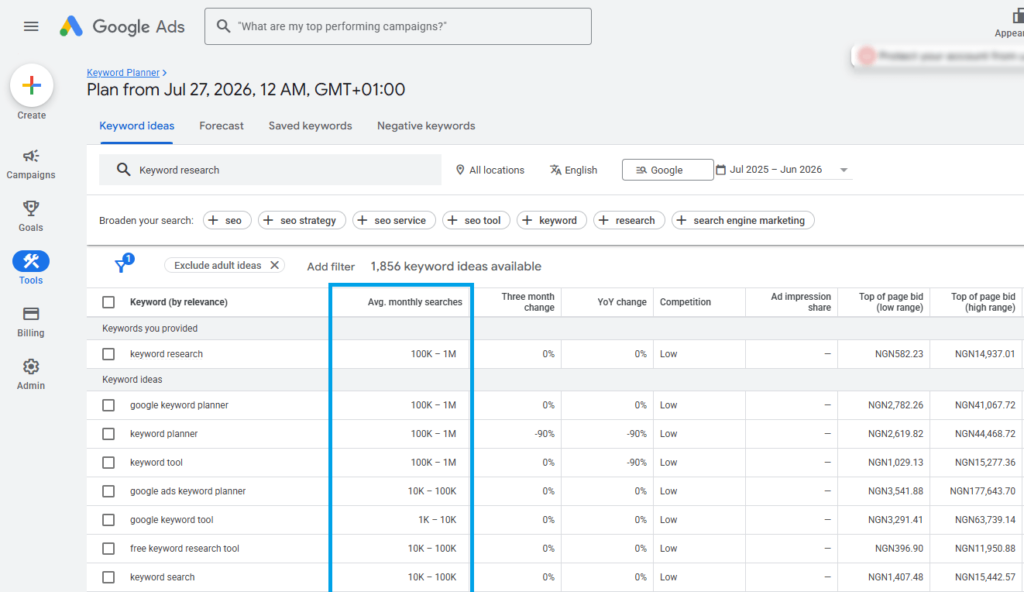Click the top campaign search input

[x=398, y=26]
